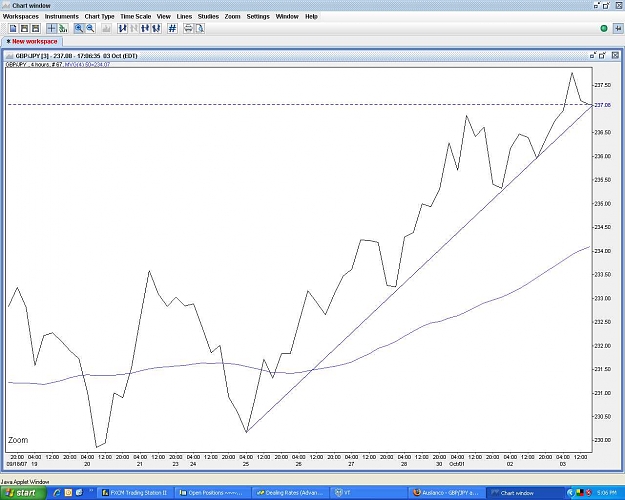Select the zoom out magnifier

pos(90,28)
